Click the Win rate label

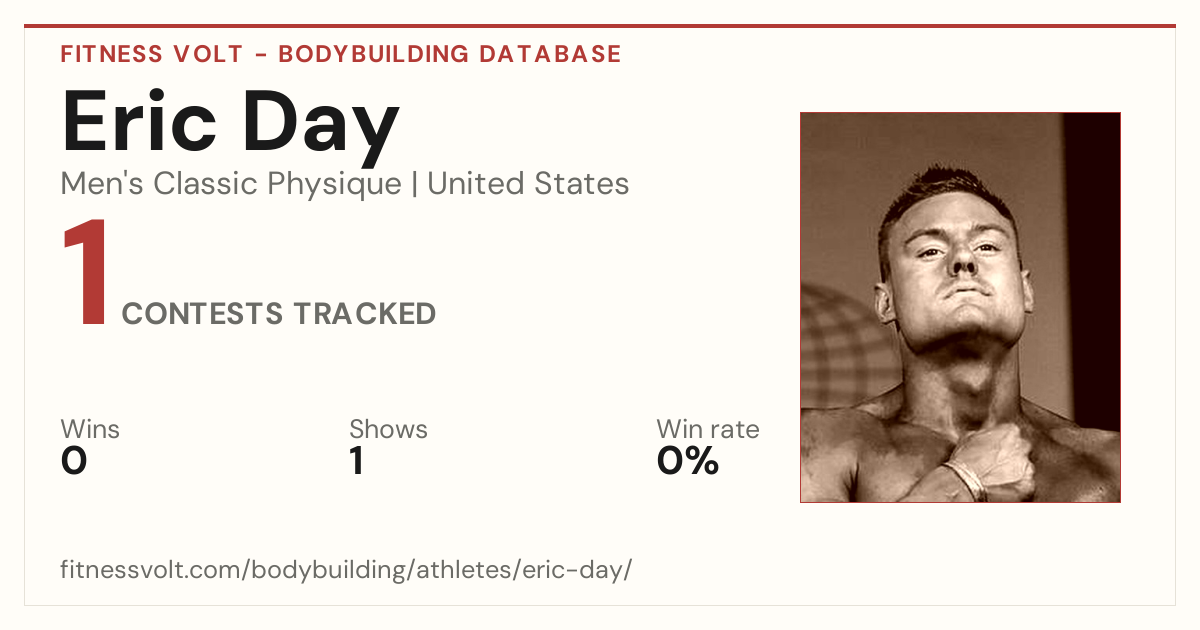[708, 430]
